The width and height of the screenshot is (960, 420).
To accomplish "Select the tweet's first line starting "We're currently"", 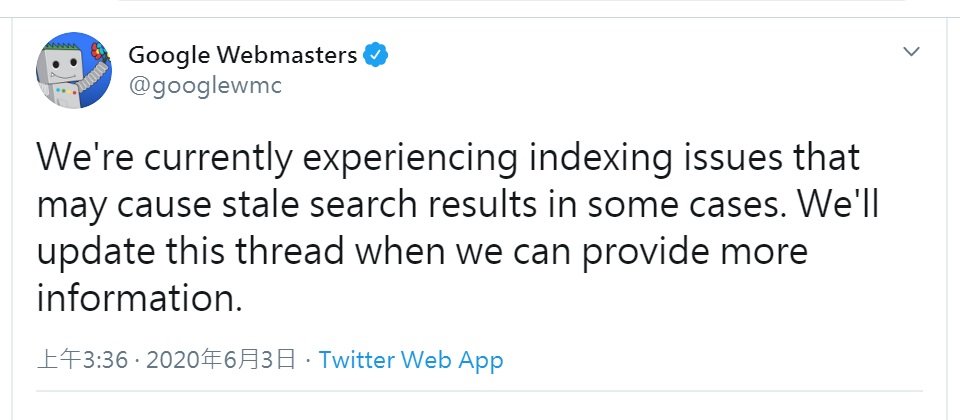I will [449, 158].
